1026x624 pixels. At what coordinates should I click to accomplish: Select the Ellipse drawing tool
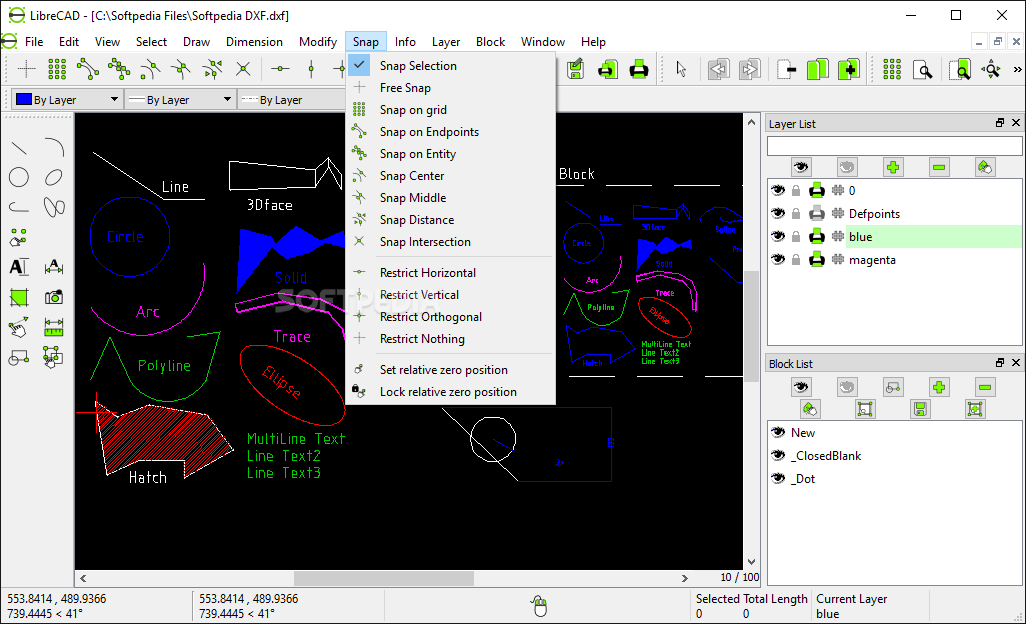[54, 177]
